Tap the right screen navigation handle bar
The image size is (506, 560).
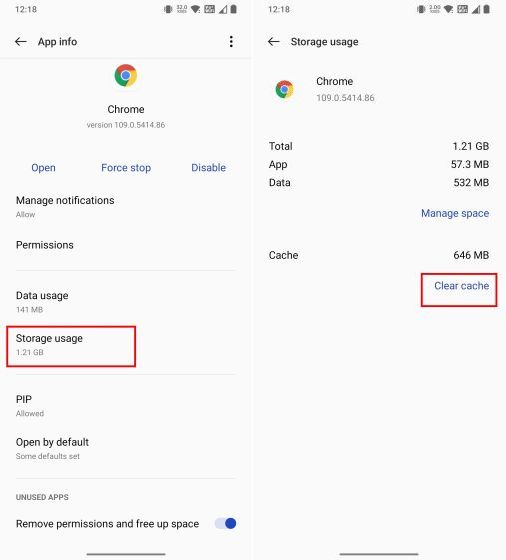pos(379,554)
